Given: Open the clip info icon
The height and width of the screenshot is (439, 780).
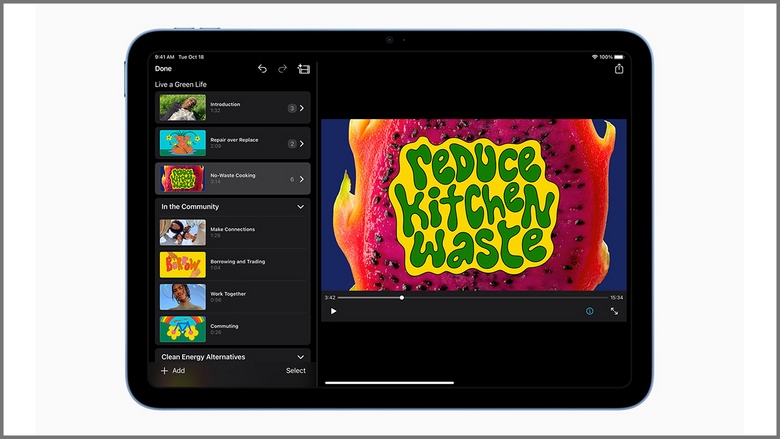Looking at the screenshot, I should (589, 311).
